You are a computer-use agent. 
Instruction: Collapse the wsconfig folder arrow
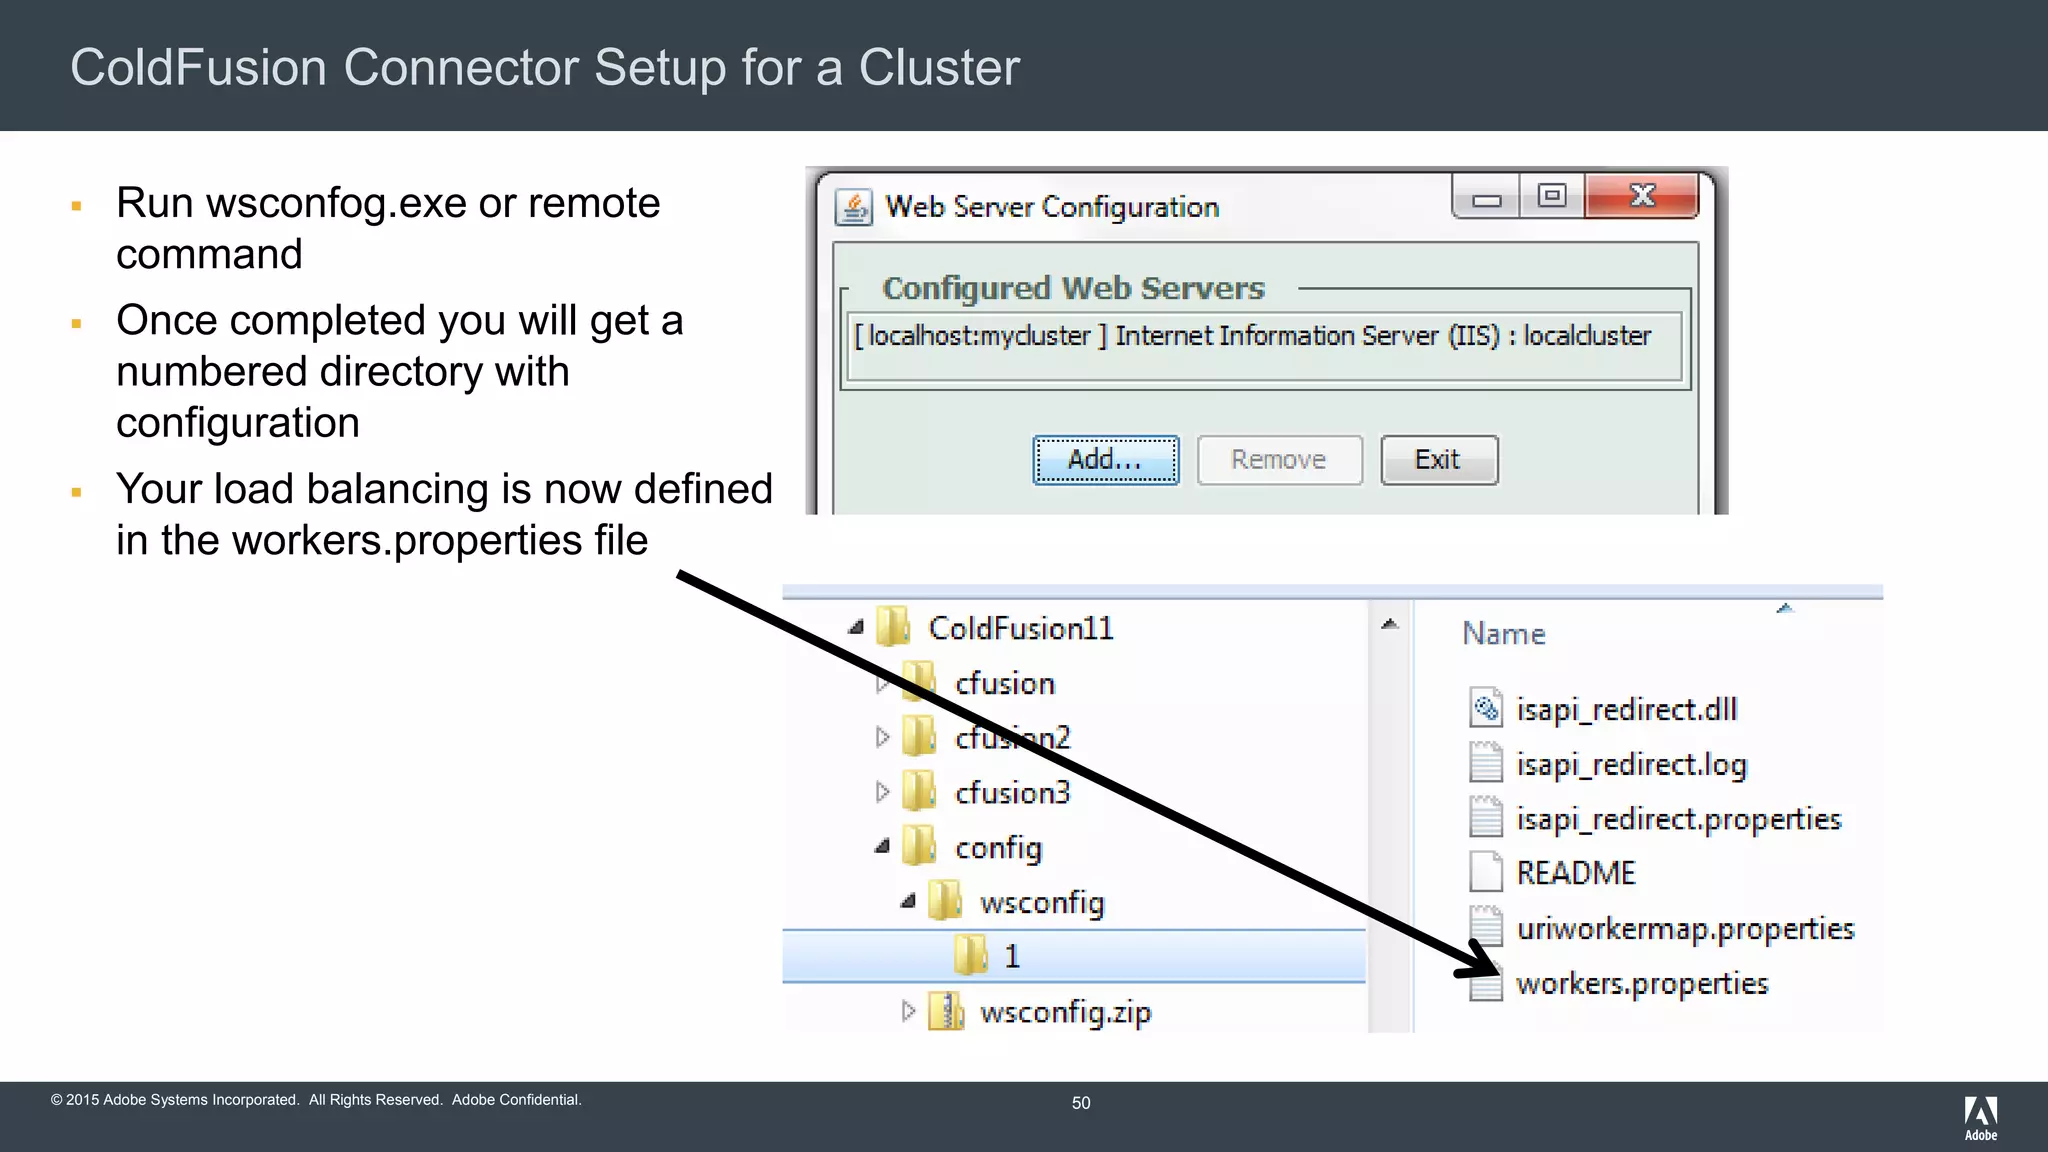point(908,902)
